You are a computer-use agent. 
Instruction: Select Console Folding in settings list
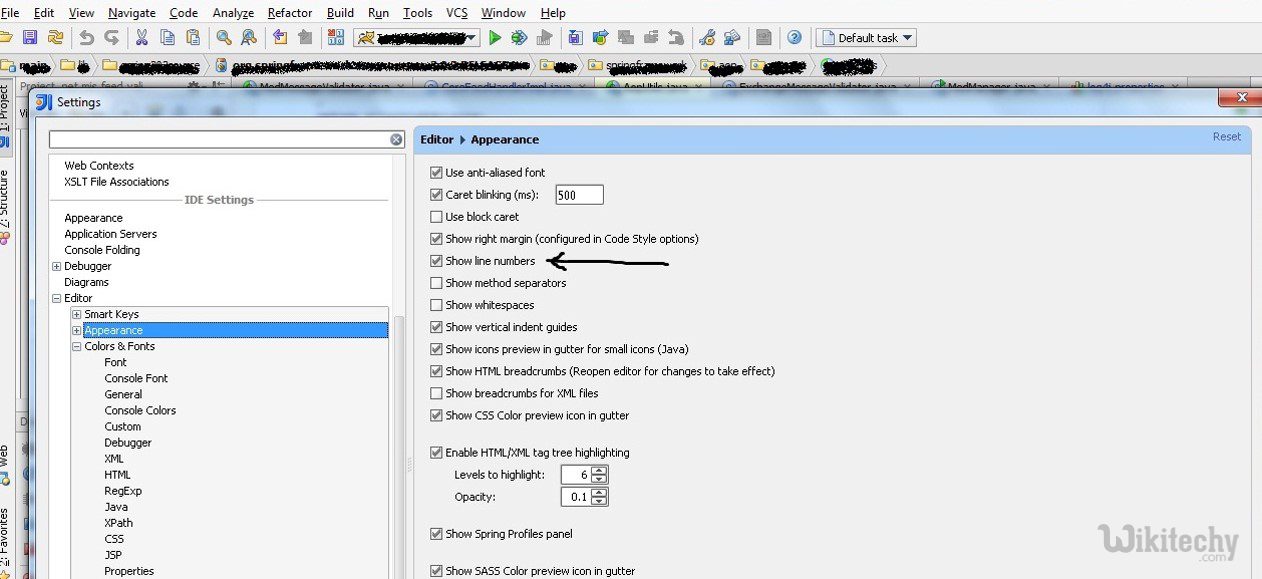[102, 250]
